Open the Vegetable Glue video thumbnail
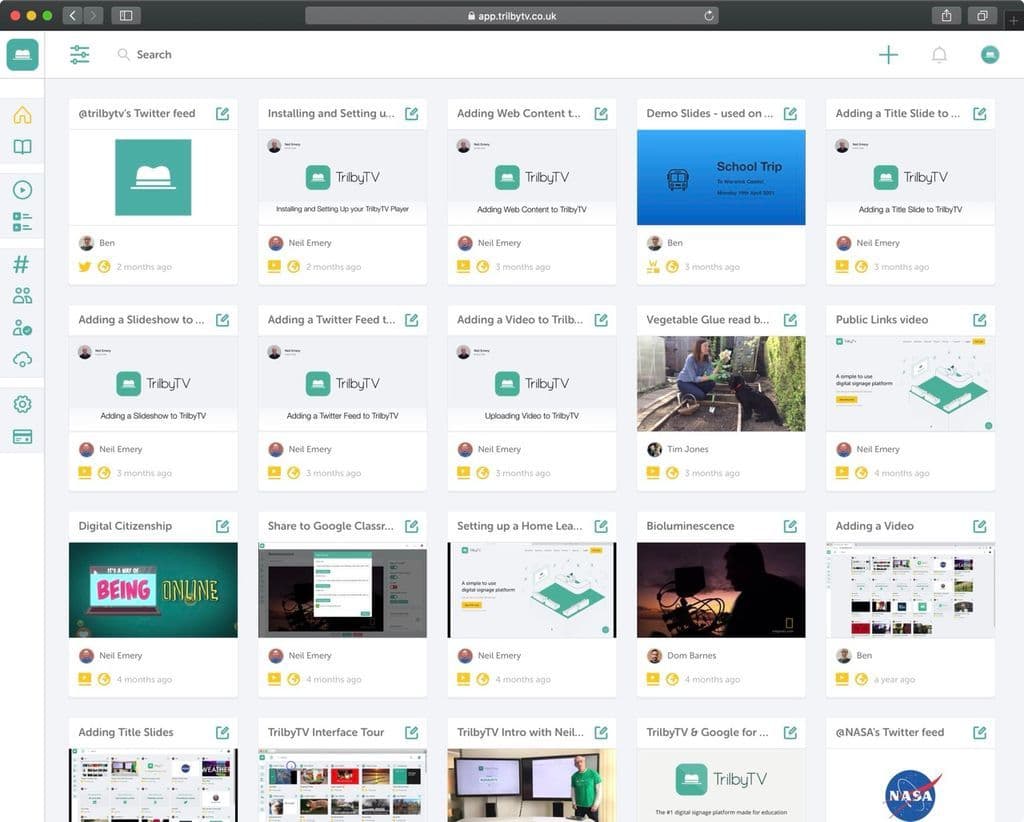The height and width of the screenshot is (822, 1024). (x=721, y=384)
